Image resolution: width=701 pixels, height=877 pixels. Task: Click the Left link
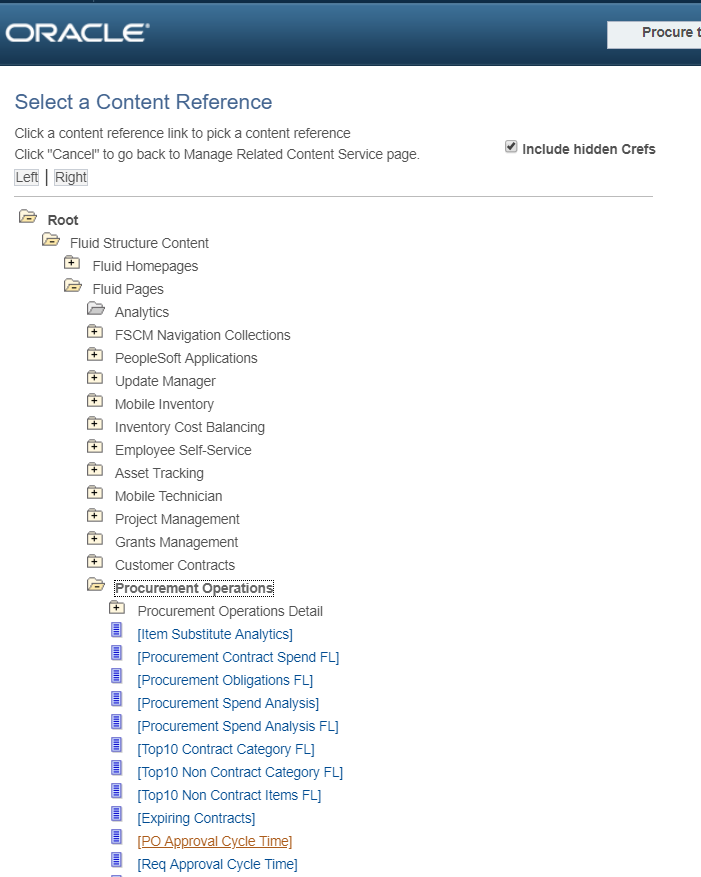(x=27, y=177)
